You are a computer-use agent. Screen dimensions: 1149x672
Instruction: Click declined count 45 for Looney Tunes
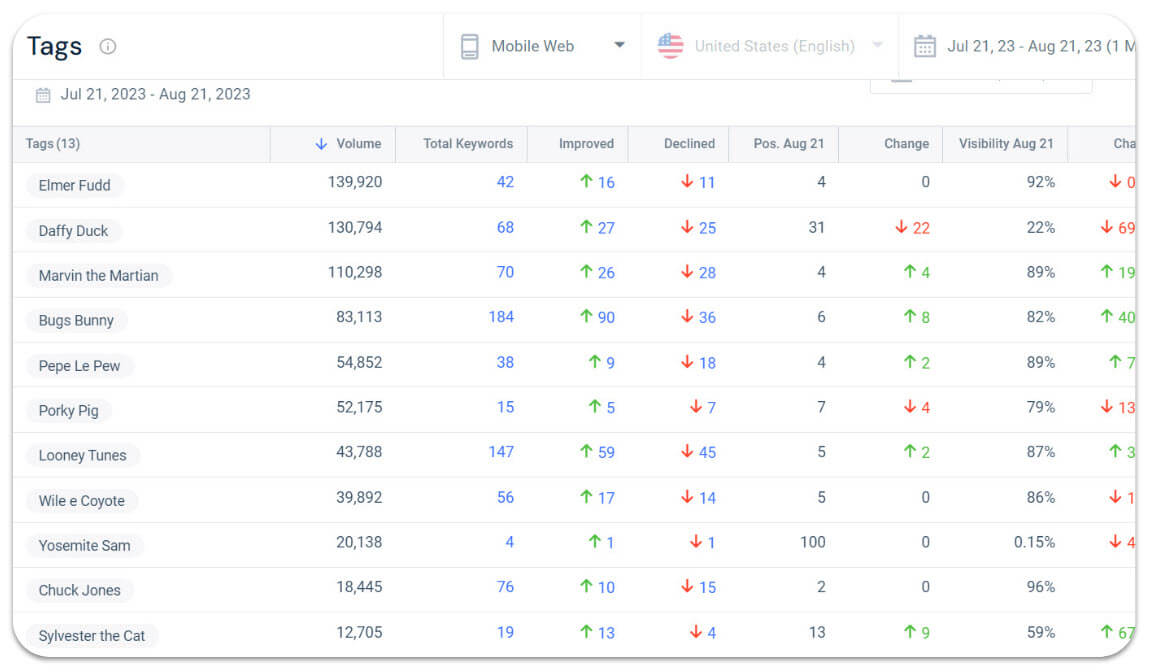(x=706, y=452)
